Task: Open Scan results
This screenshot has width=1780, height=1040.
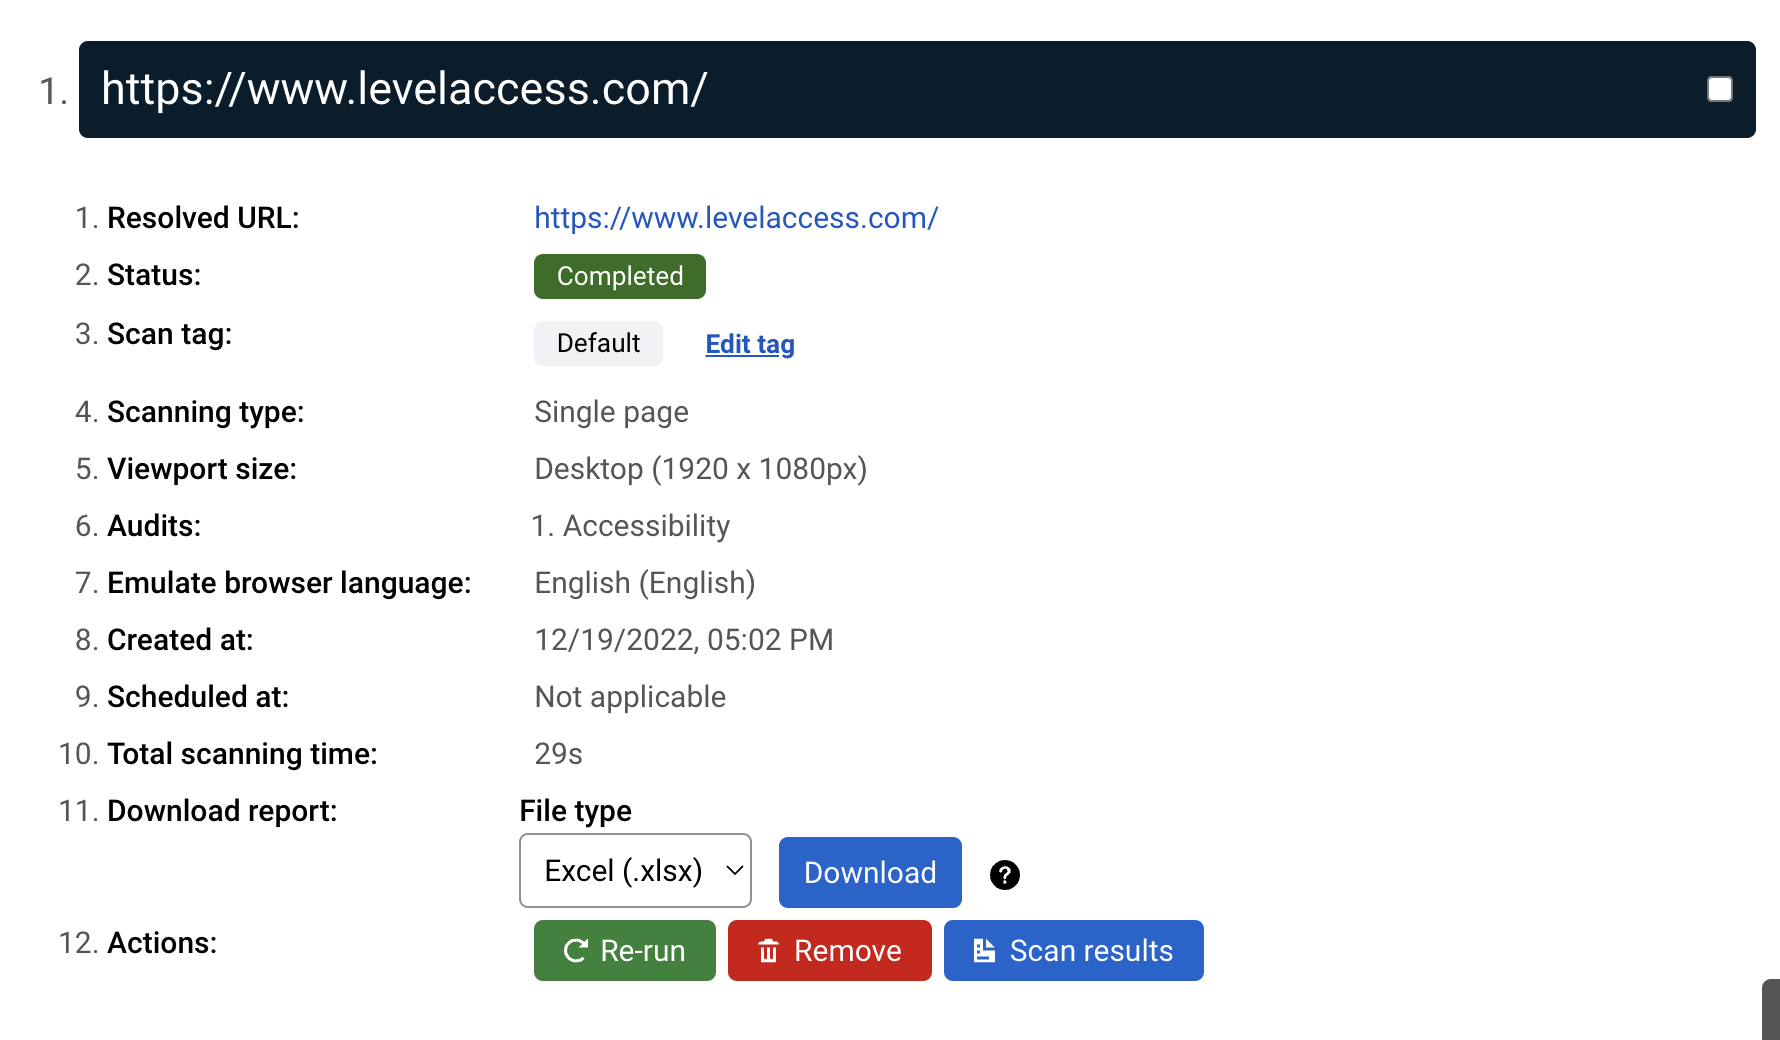Action: (1073, 950)
